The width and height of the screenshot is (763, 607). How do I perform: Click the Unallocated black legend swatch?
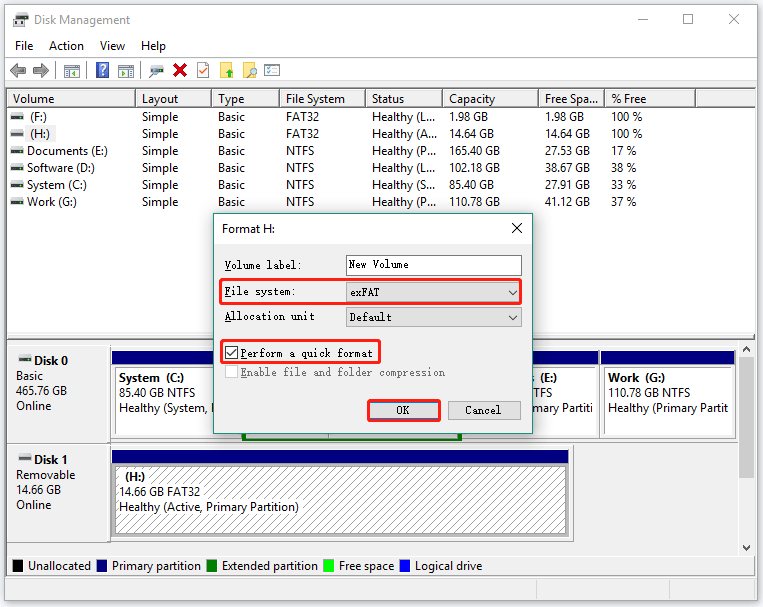coord(18,566)
